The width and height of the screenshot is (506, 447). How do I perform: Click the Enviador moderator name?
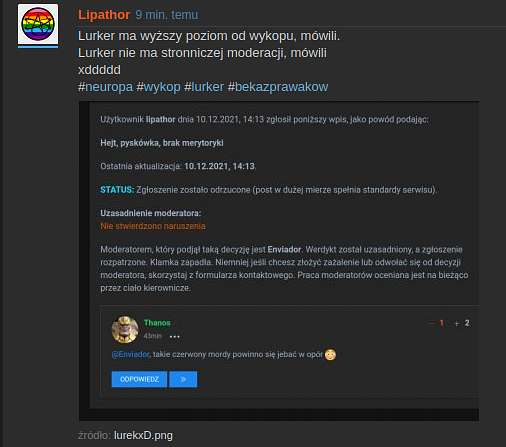pyautogui.click(x=284, y=249)
